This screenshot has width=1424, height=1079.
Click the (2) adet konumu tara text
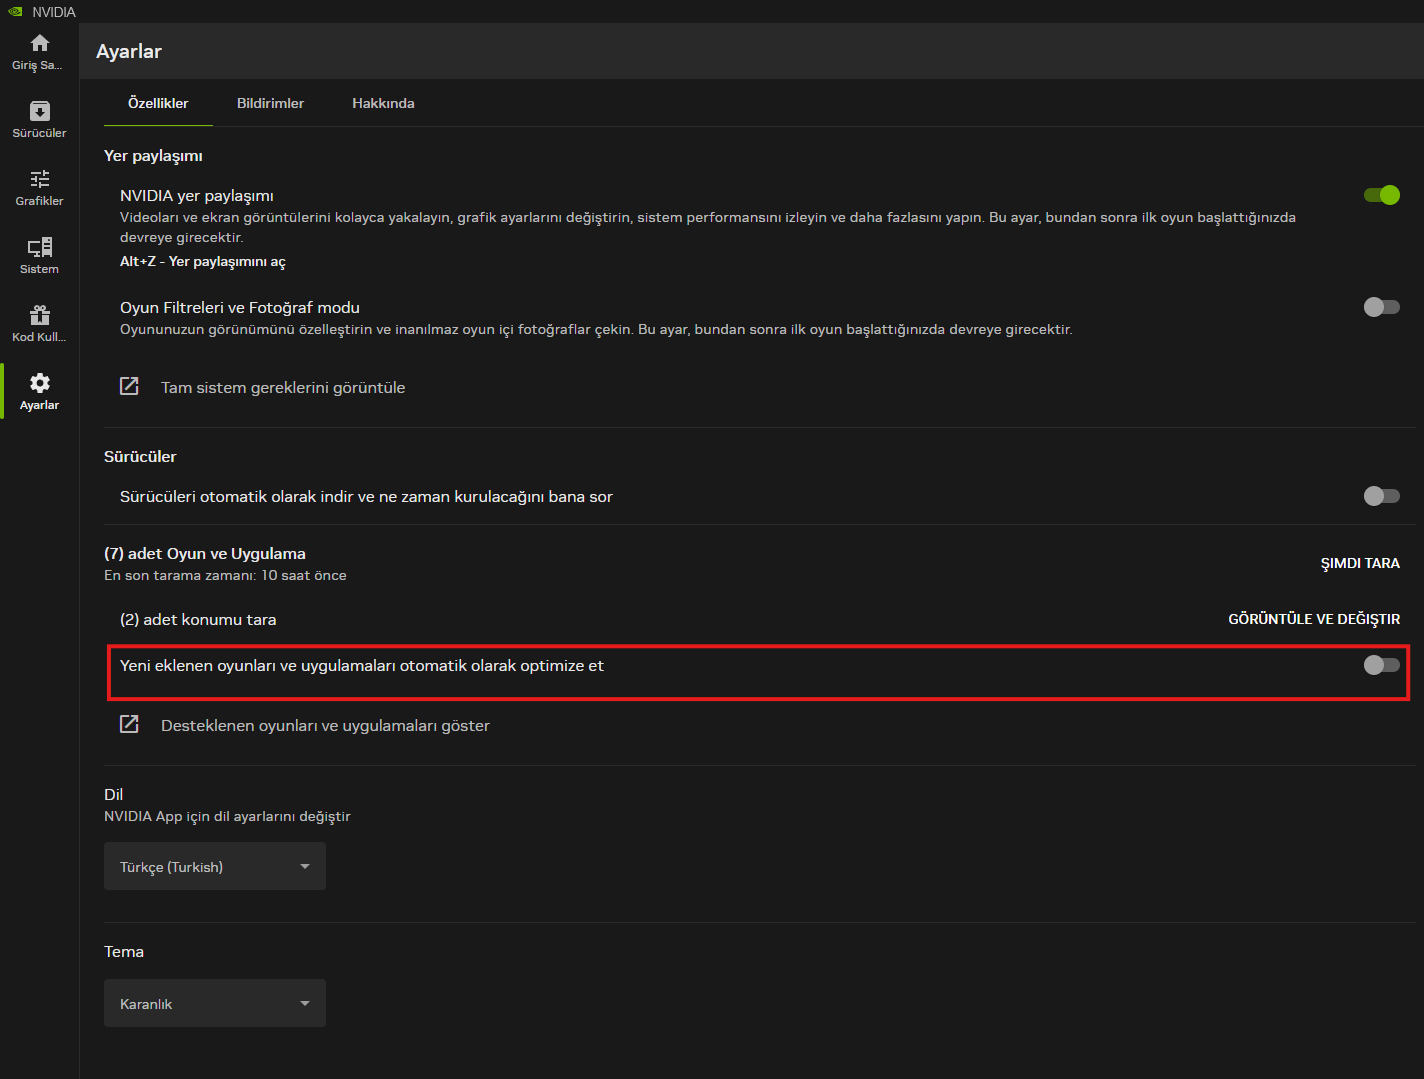click(198, 619)
